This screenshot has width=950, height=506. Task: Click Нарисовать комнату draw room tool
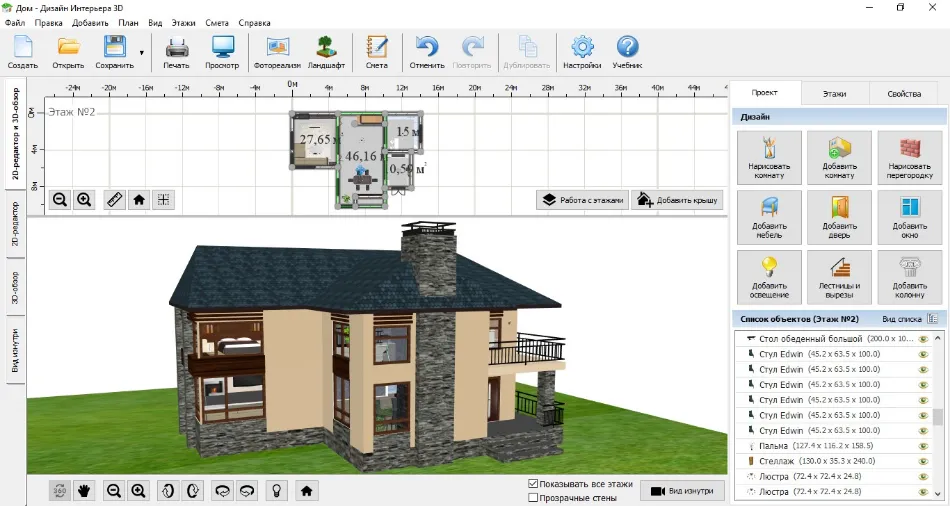(769, 158)
